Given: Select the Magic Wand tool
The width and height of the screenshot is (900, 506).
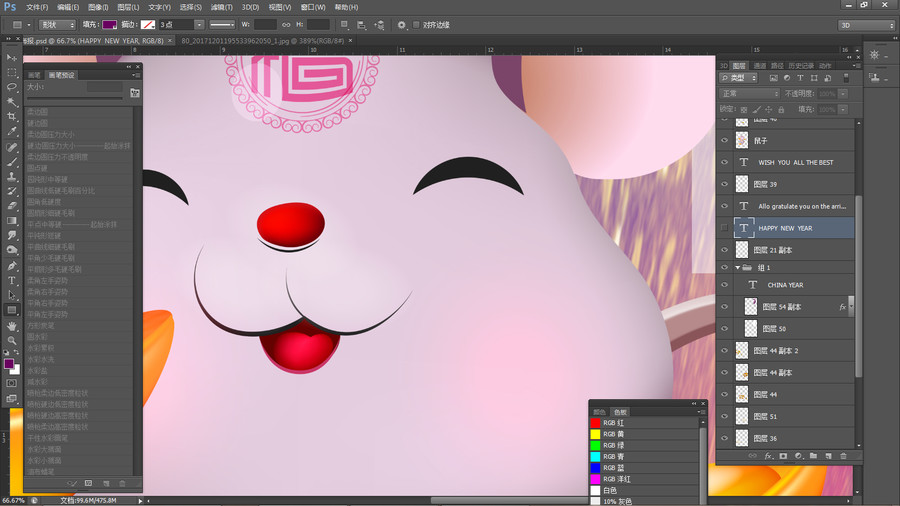Looking at the screenshot, I should click(x=11, y=102).
